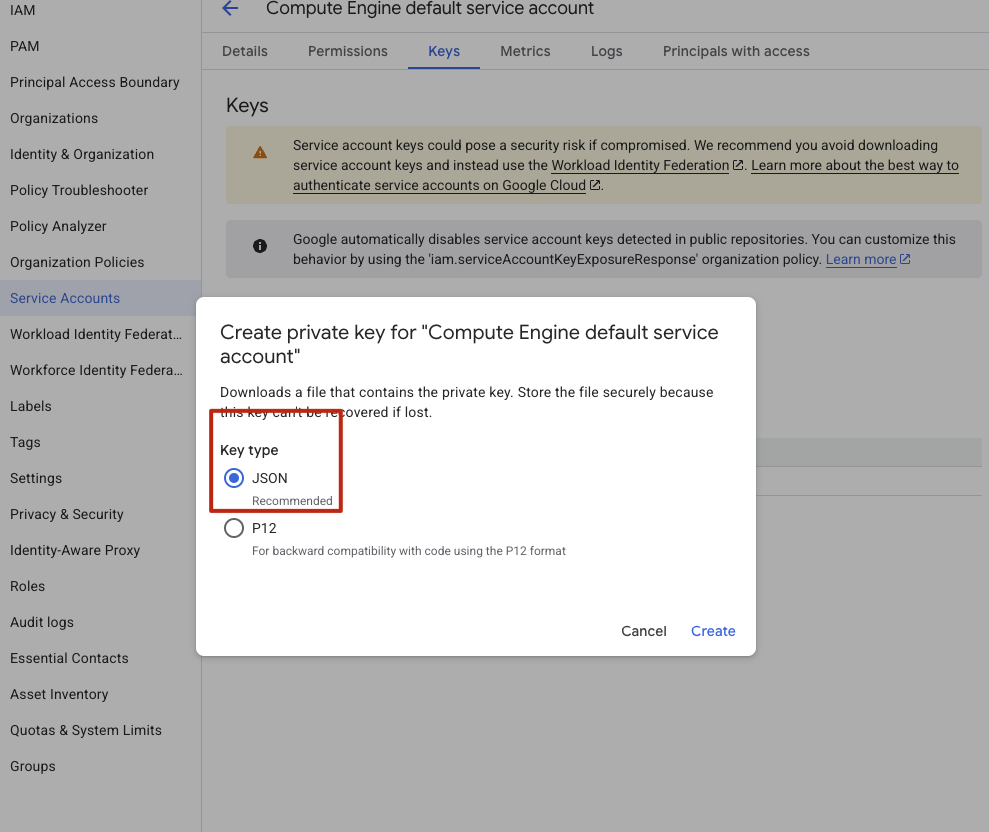Click the 'Keys' section heading
989x832 pixels.
(247, 105)
